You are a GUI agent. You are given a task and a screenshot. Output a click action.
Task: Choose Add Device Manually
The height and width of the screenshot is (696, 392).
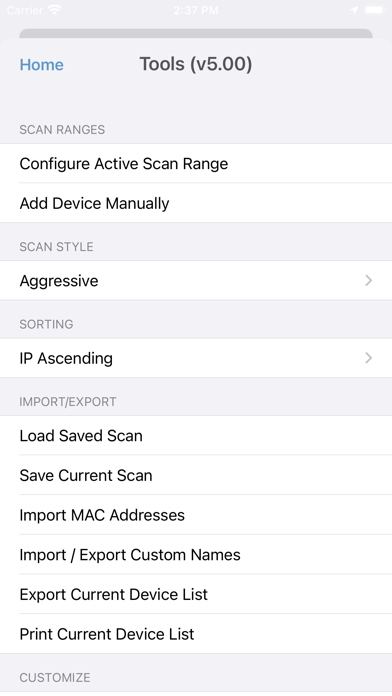[x=196, y=203]
